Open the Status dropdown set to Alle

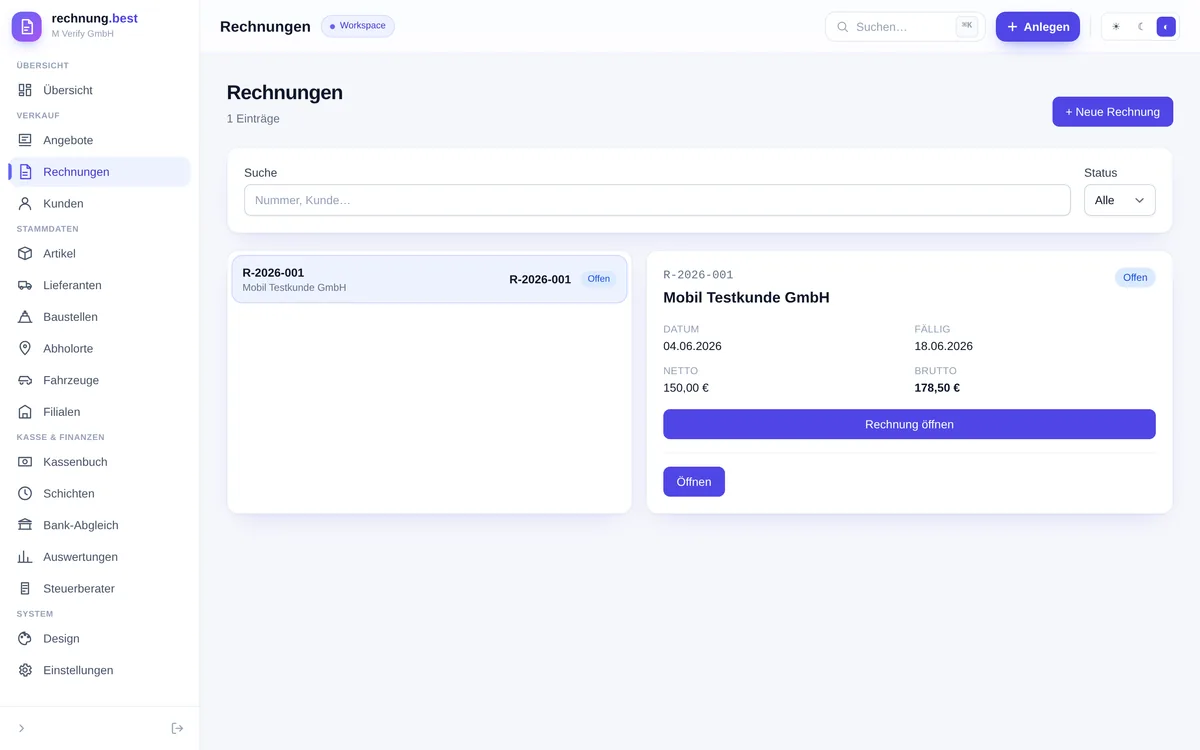coord(1119,200)
